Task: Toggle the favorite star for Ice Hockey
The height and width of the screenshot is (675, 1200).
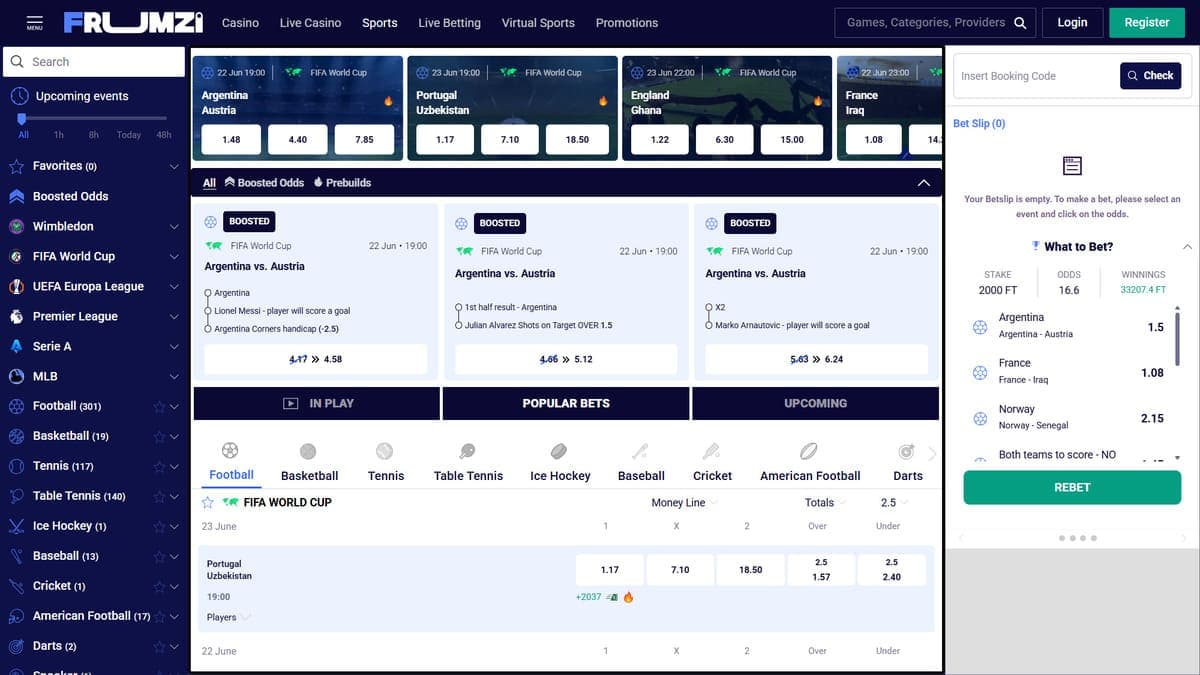Action: point(159,526)
